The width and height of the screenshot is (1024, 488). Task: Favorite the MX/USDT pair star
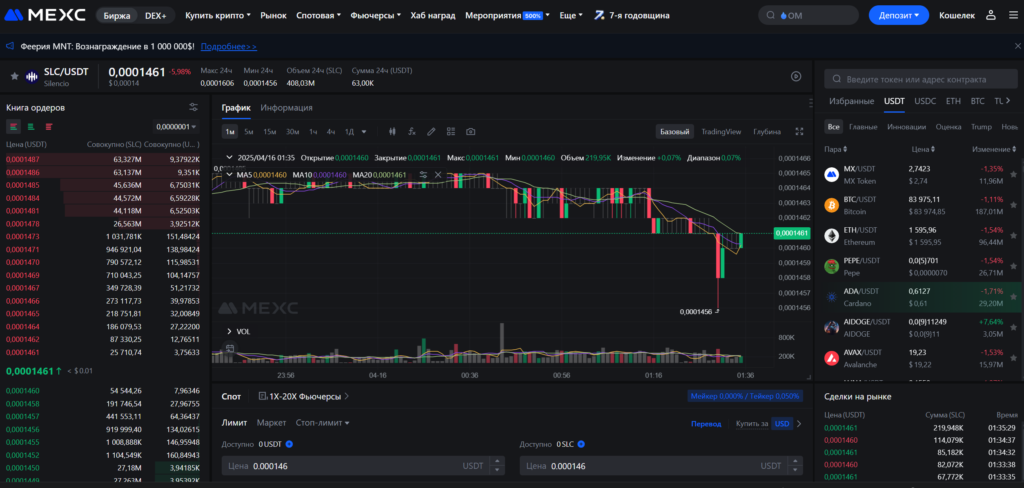[1013, 174]
